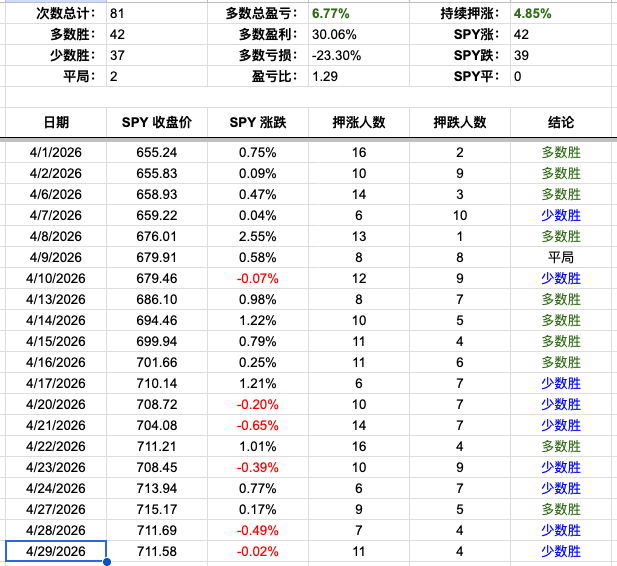Select the date cell 4/2/2026
This screenshot has height=566, width=617.
click(x=56, y=173)
